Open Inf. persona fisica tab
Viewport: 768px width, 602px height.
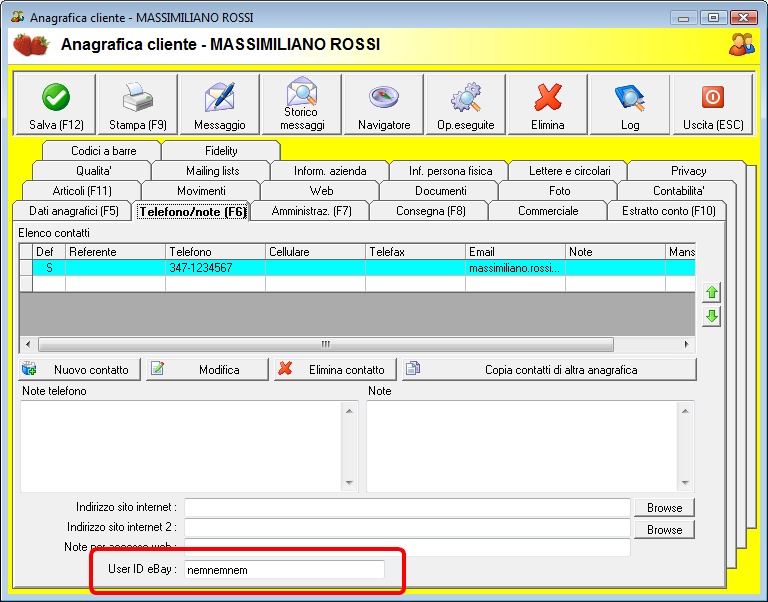[x=450, y=171]
